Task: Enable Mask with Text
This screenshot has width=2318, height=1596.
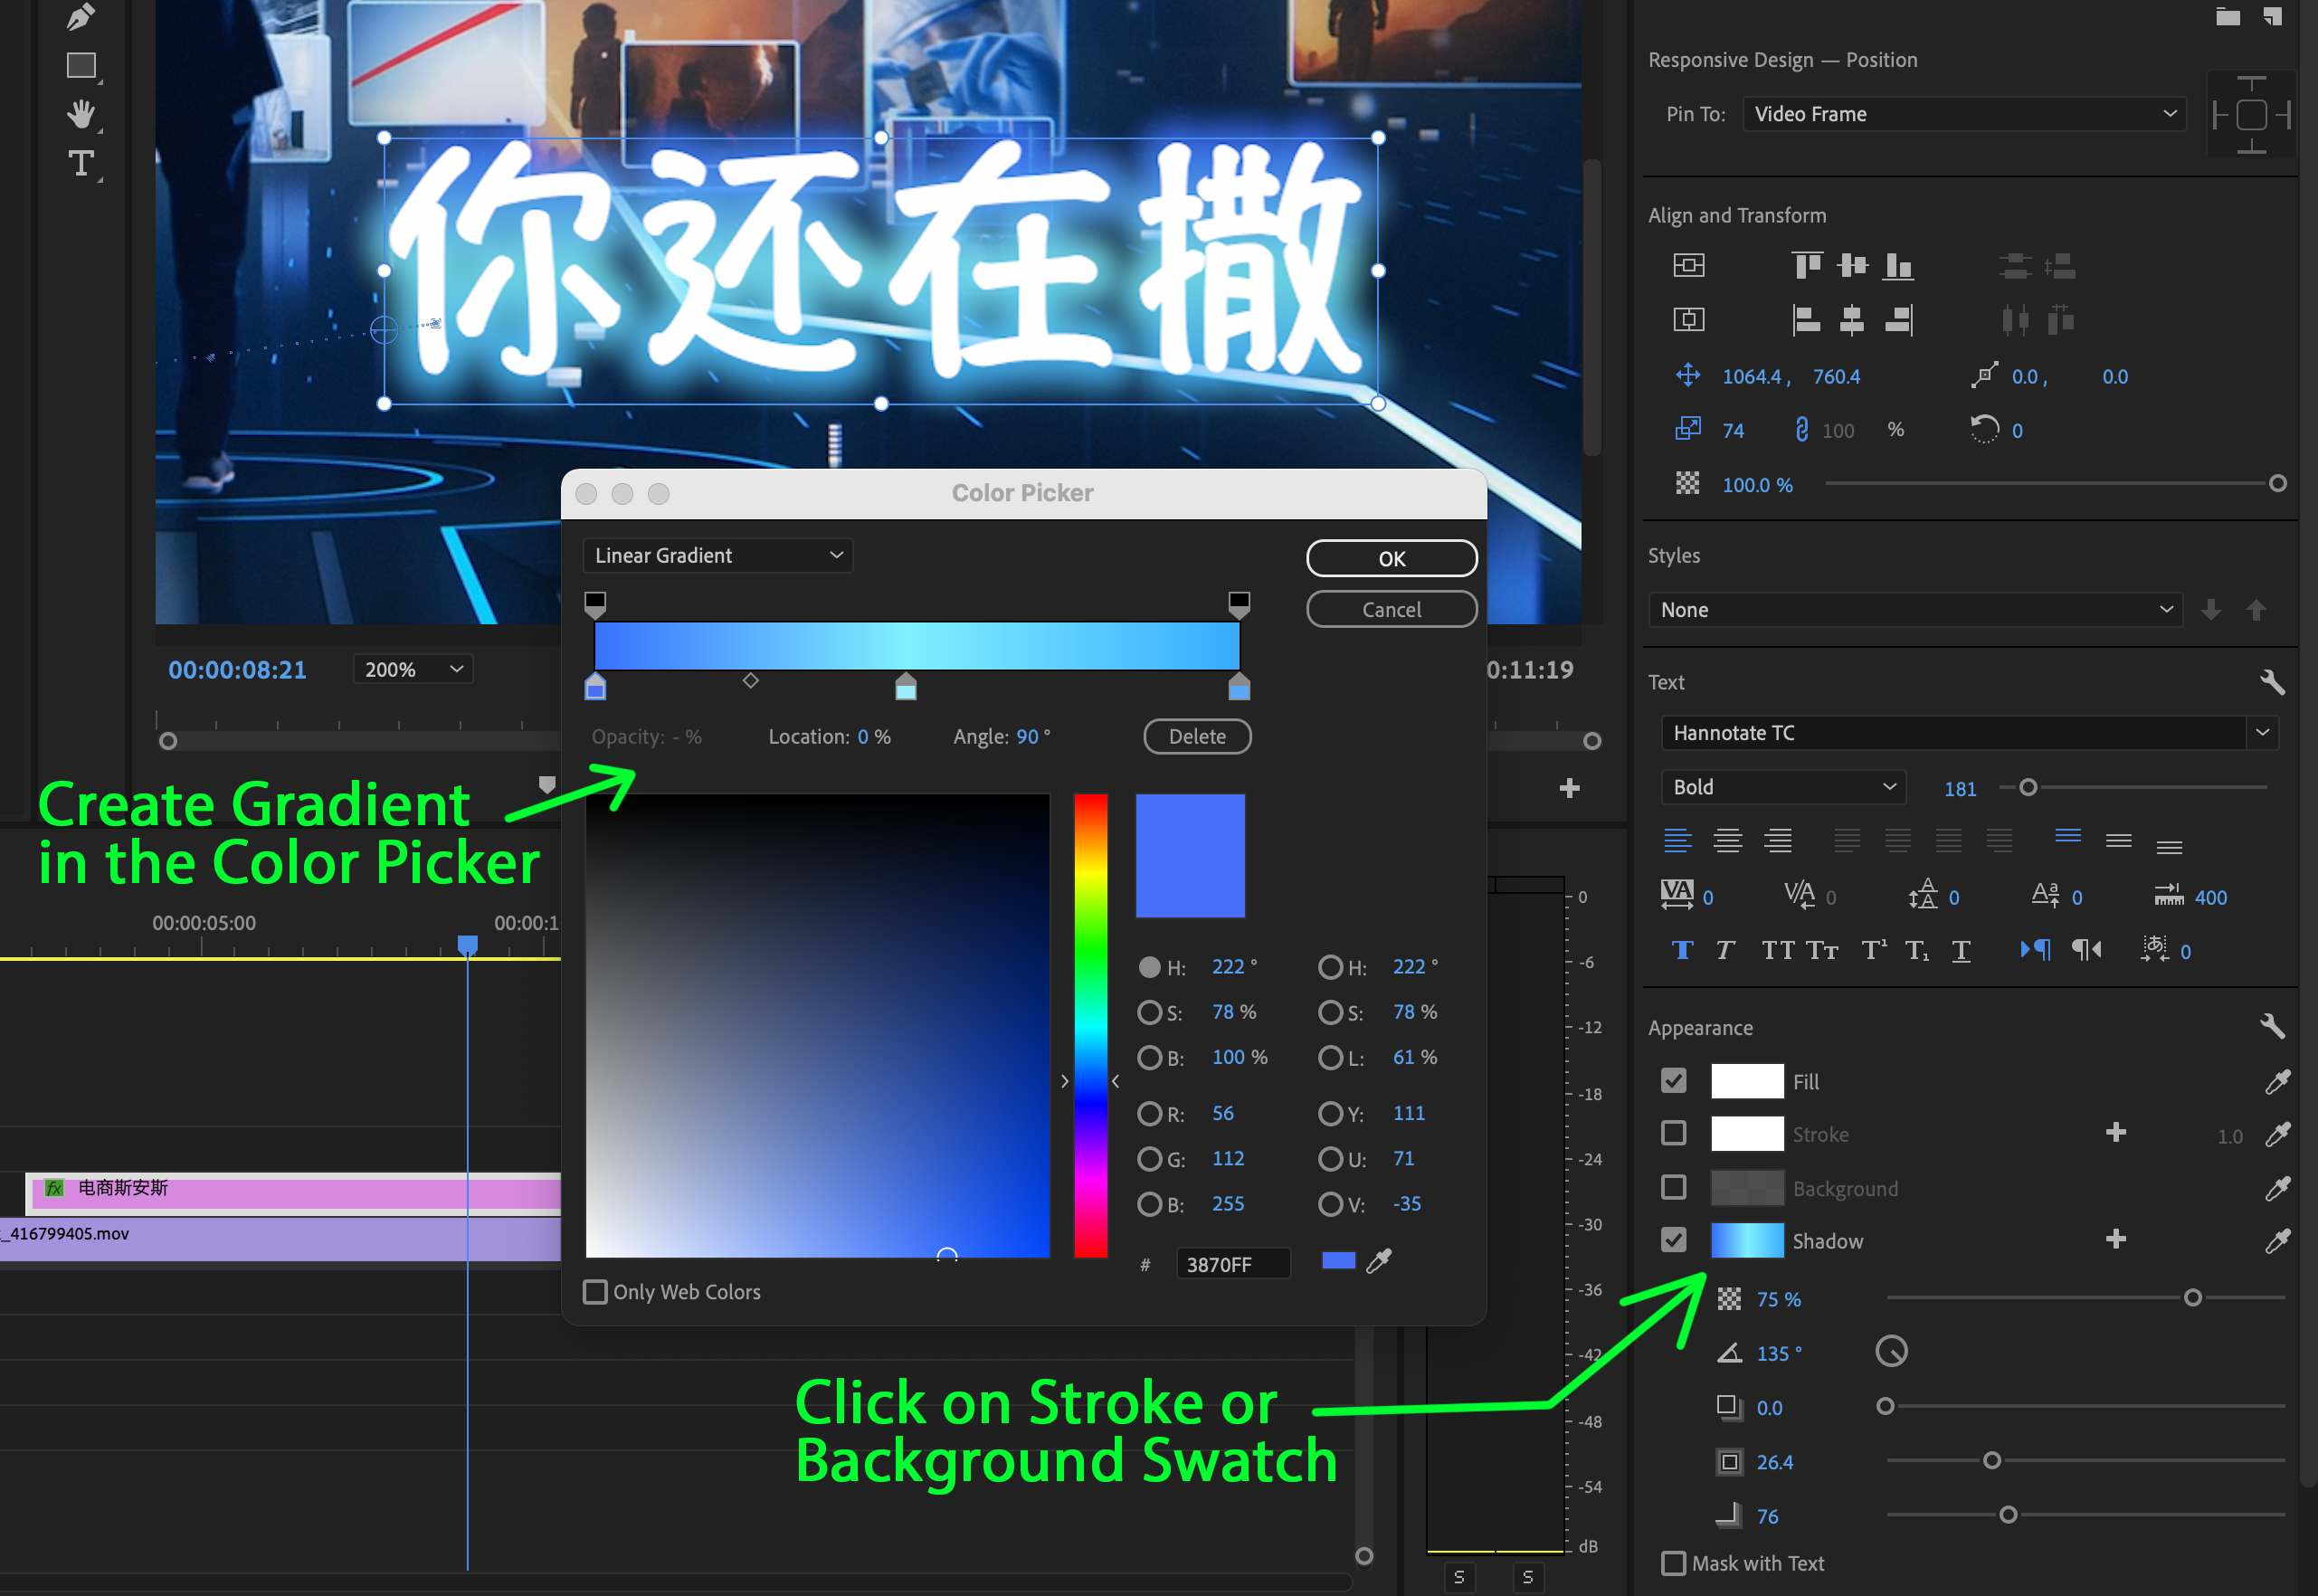Action: (x=1674, y=1562)
